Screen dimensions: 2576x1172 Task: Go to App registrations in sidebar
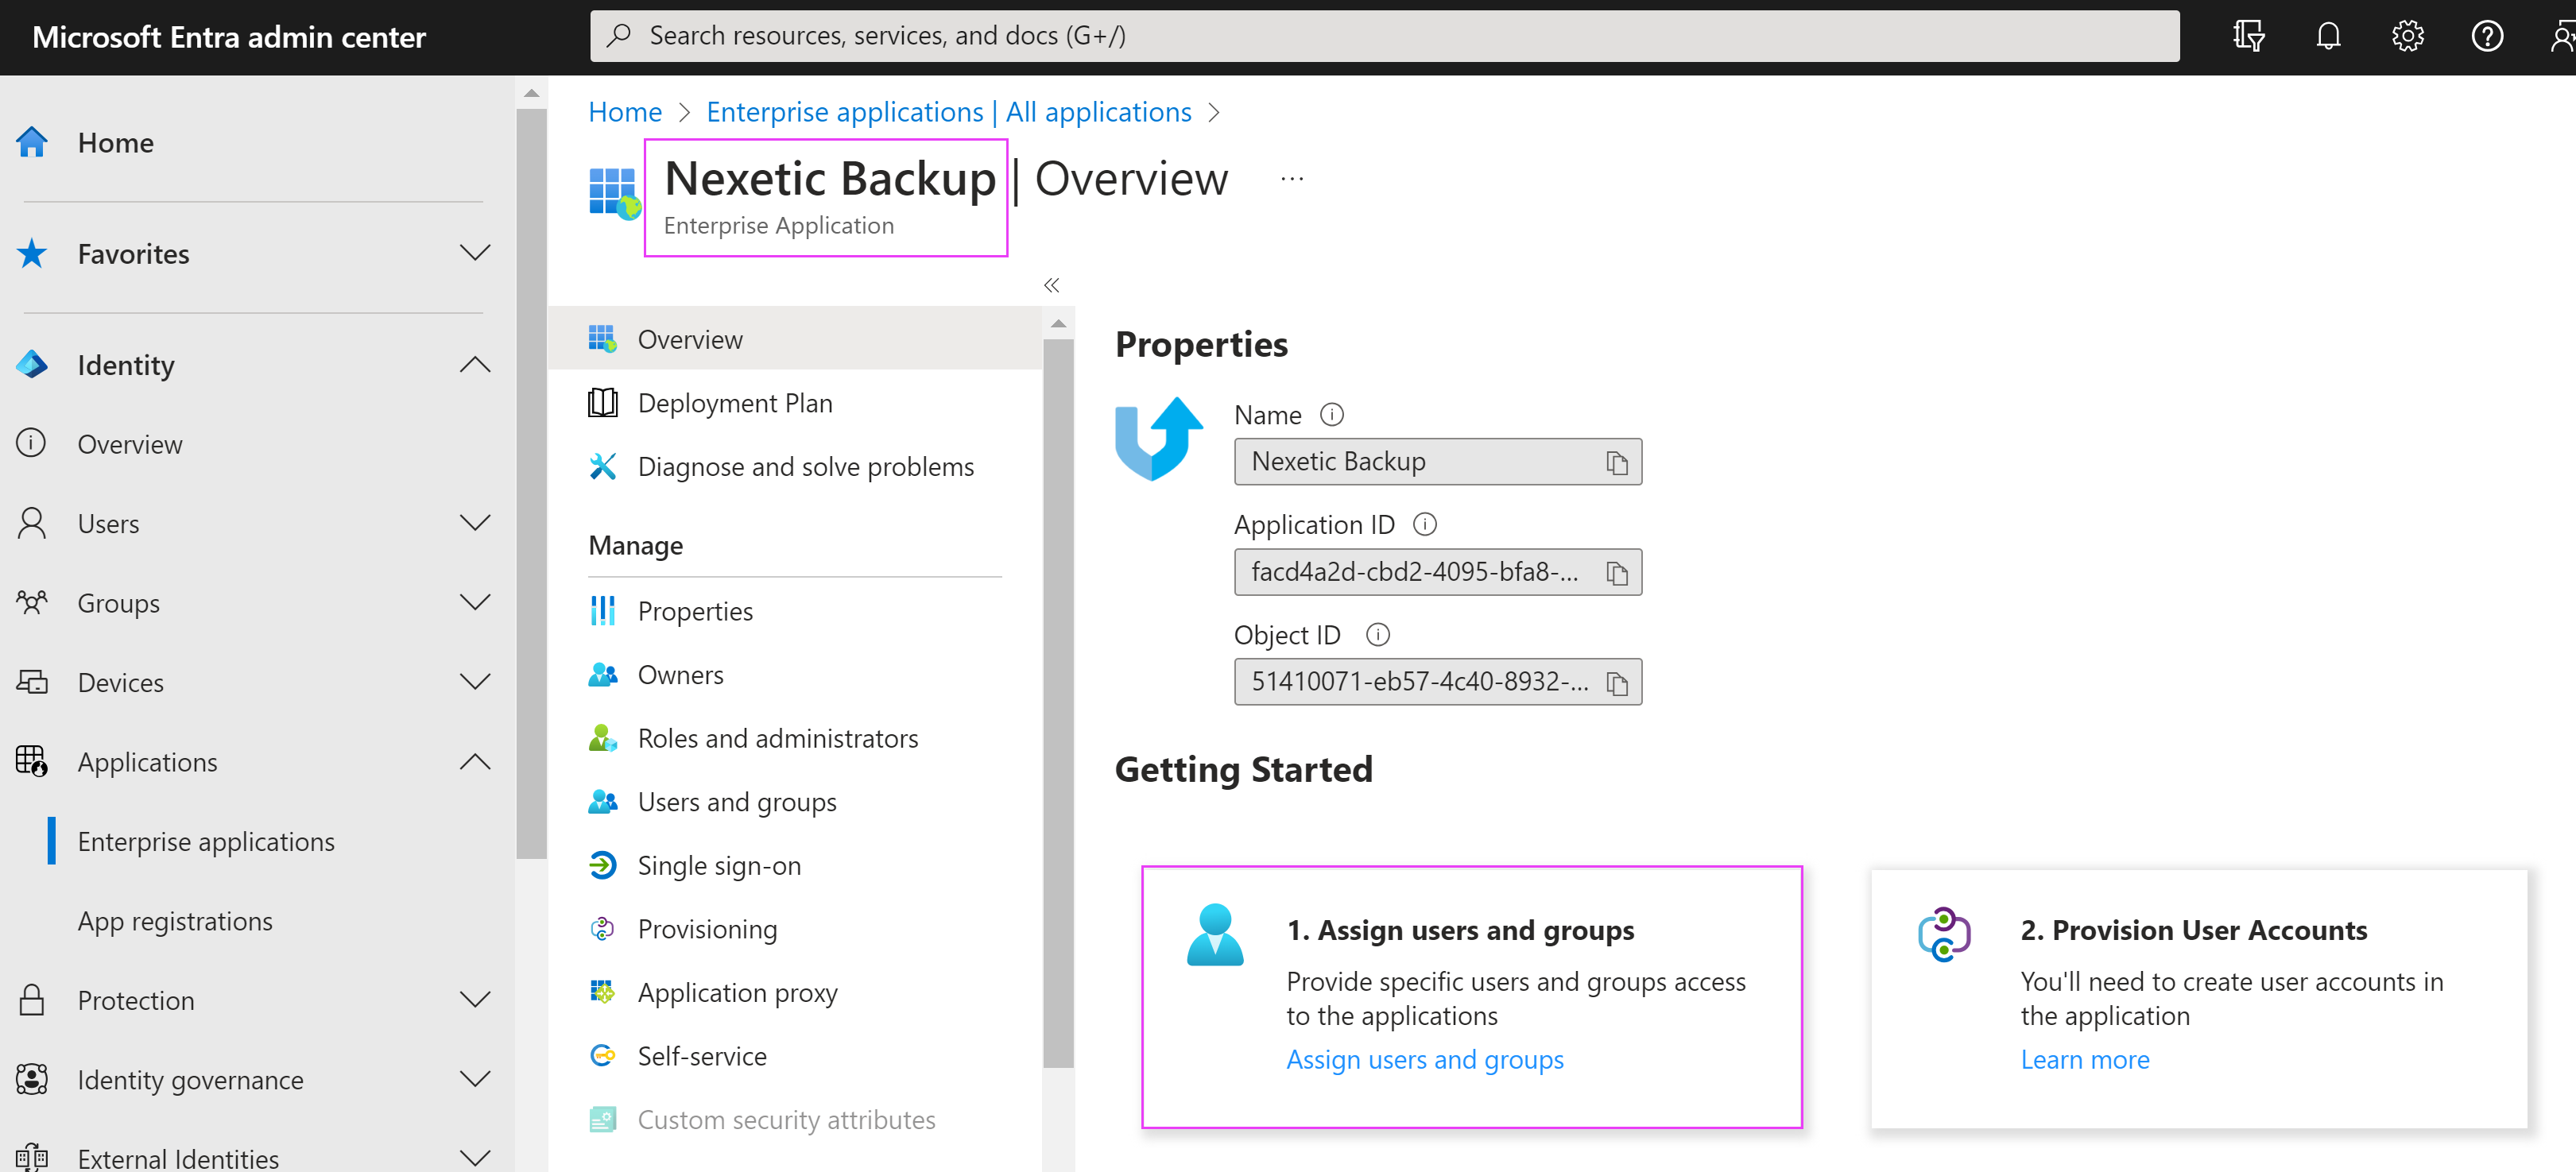(175, 921)
